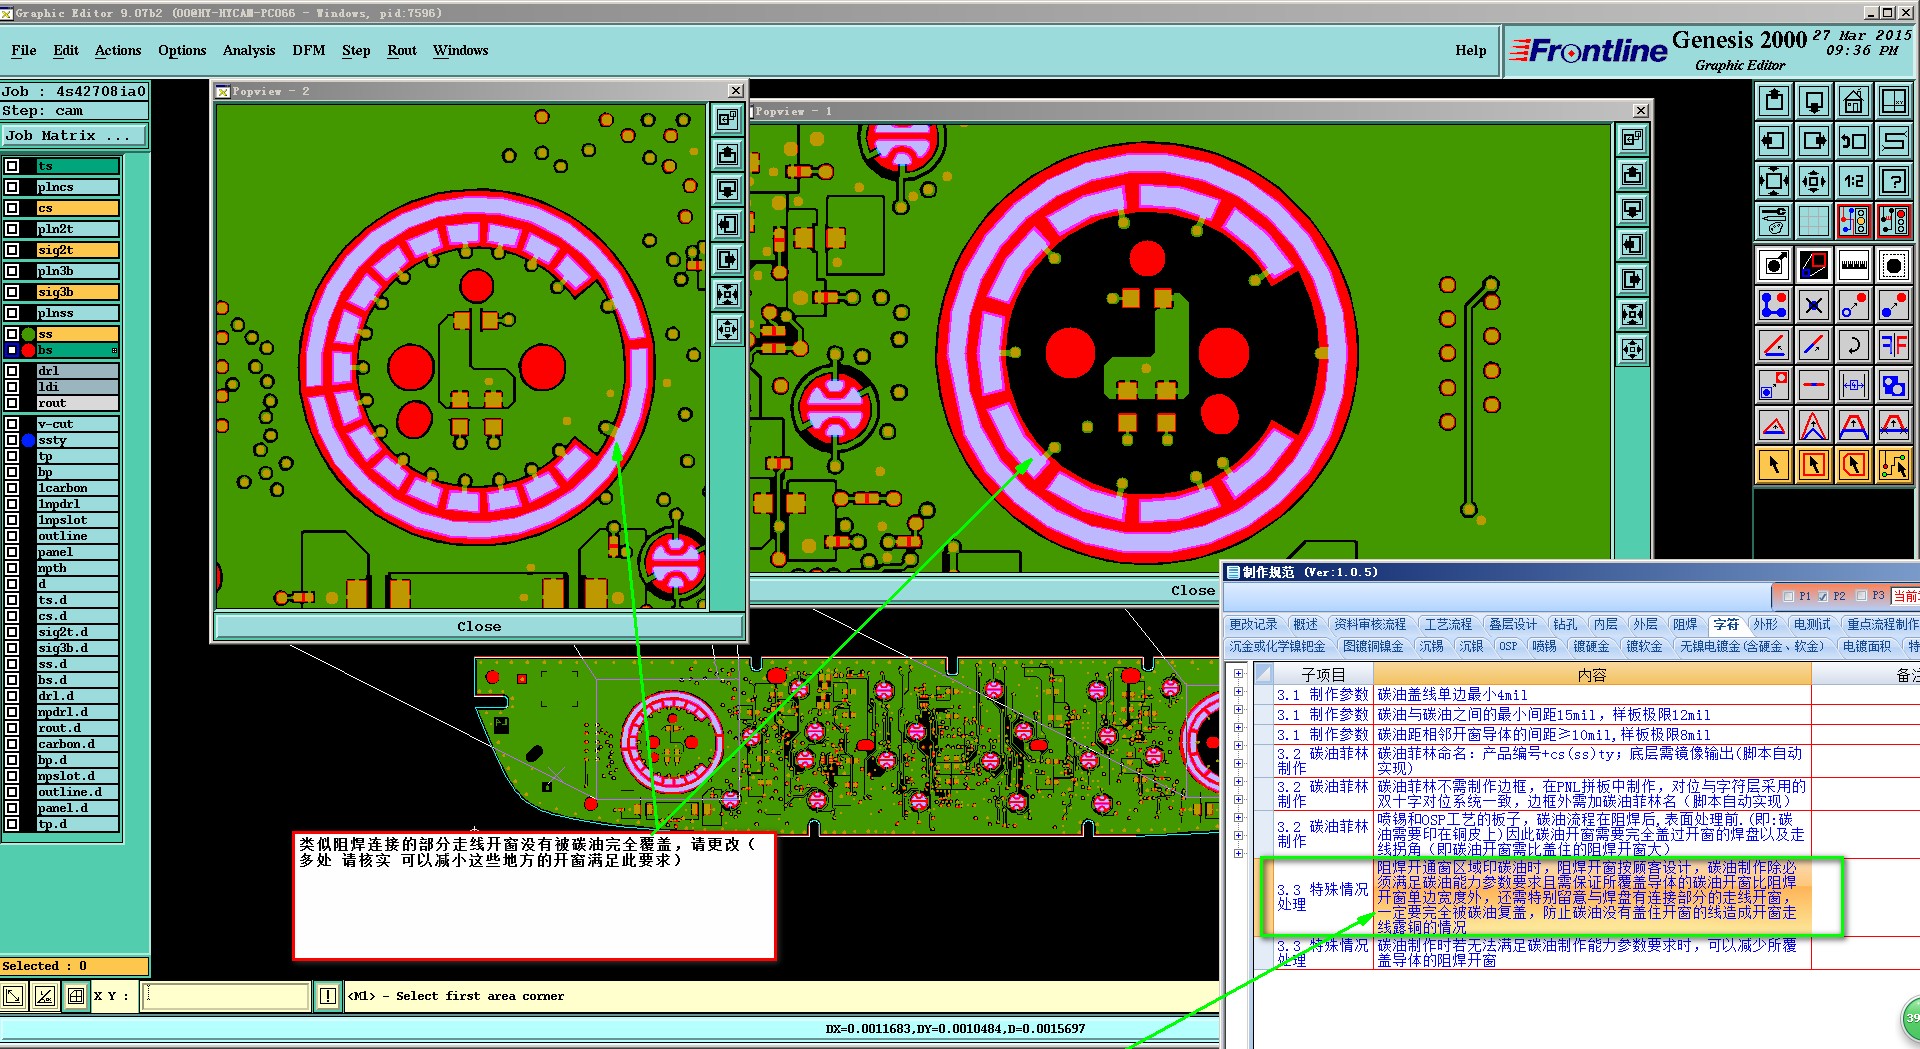Open the Help menu
1920x1049 pixels.
pyautogui.click(x=1470, y=50)
